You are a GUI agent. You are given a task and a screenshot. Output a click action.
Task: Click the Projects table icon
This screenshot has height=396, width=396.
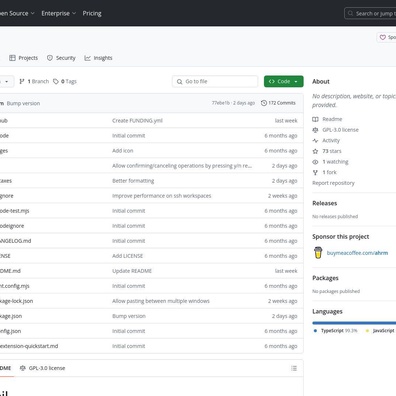point(12,58)
